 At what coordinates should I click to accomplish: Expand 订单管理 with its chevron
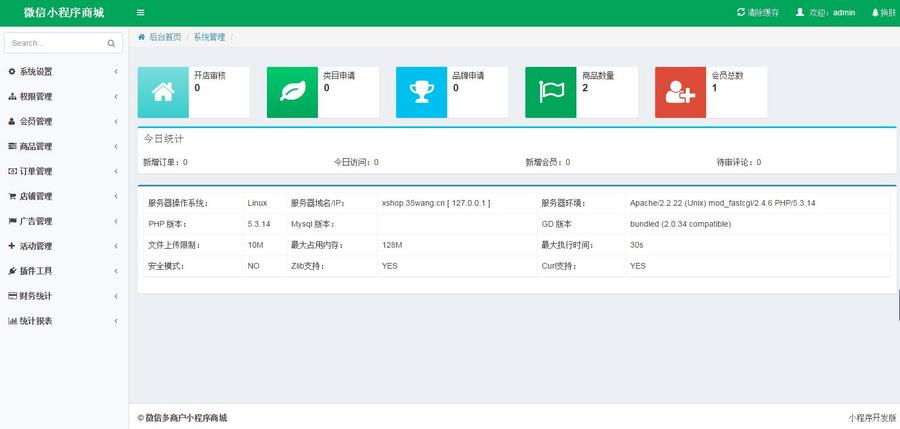(x=116, y=171)
